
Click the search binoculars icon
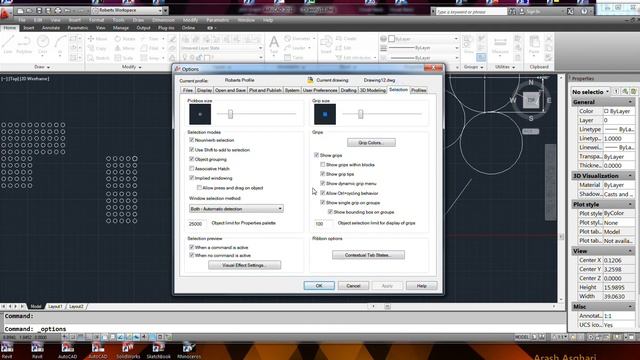512,12
